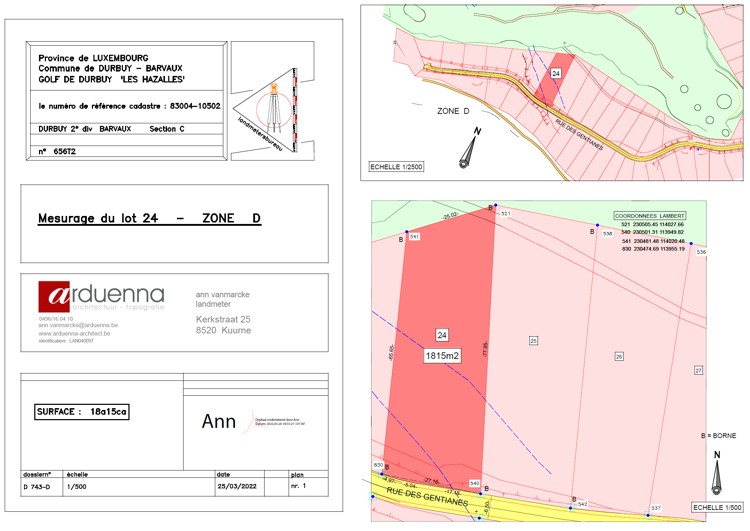
Task: Click the Ann digital signature
Action: (219, 421)
